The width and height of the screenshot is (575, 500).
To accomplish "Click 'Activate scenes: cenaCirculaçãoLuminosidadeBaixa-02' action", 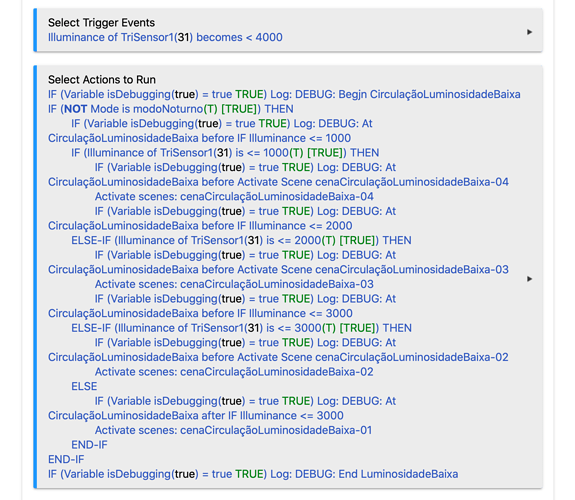I will coord(234,372).
